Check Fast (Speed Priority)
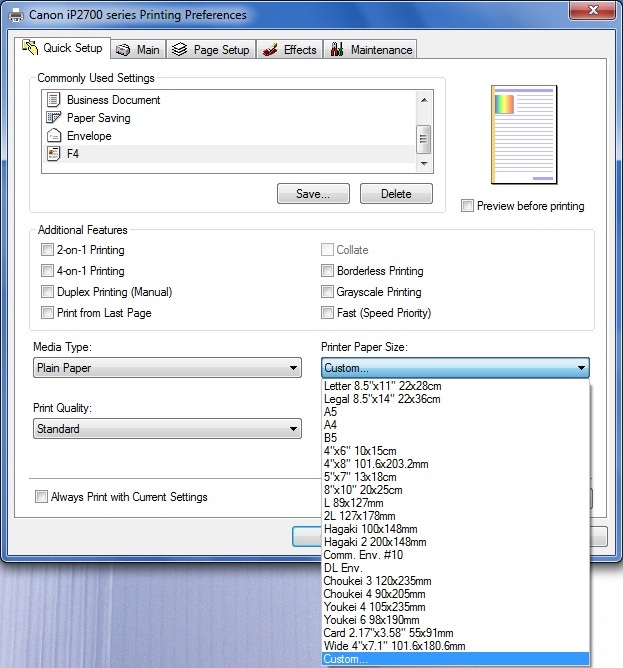Screen dimensions: 623x668 [327, 313]
